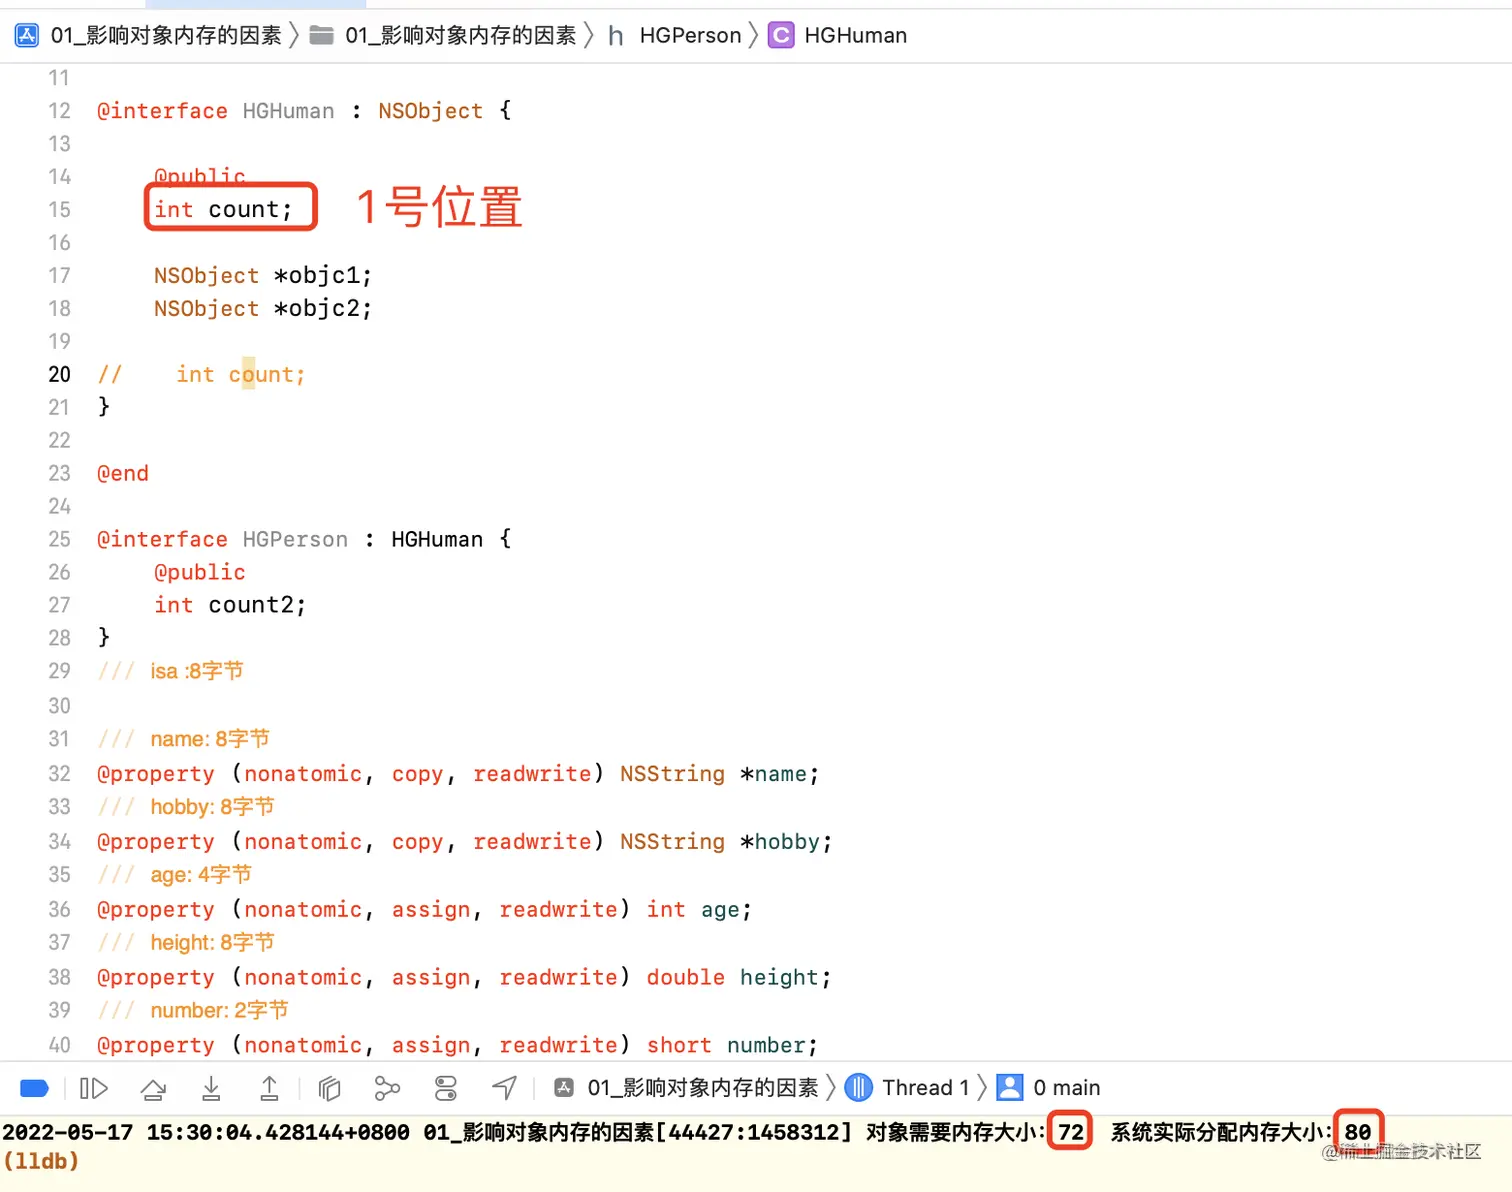The width and height of the screenshot is (1512, 1192).
Task: Click the '(lldb)' console prompt
Action: pyautogui.click(x=41, y=1162)
